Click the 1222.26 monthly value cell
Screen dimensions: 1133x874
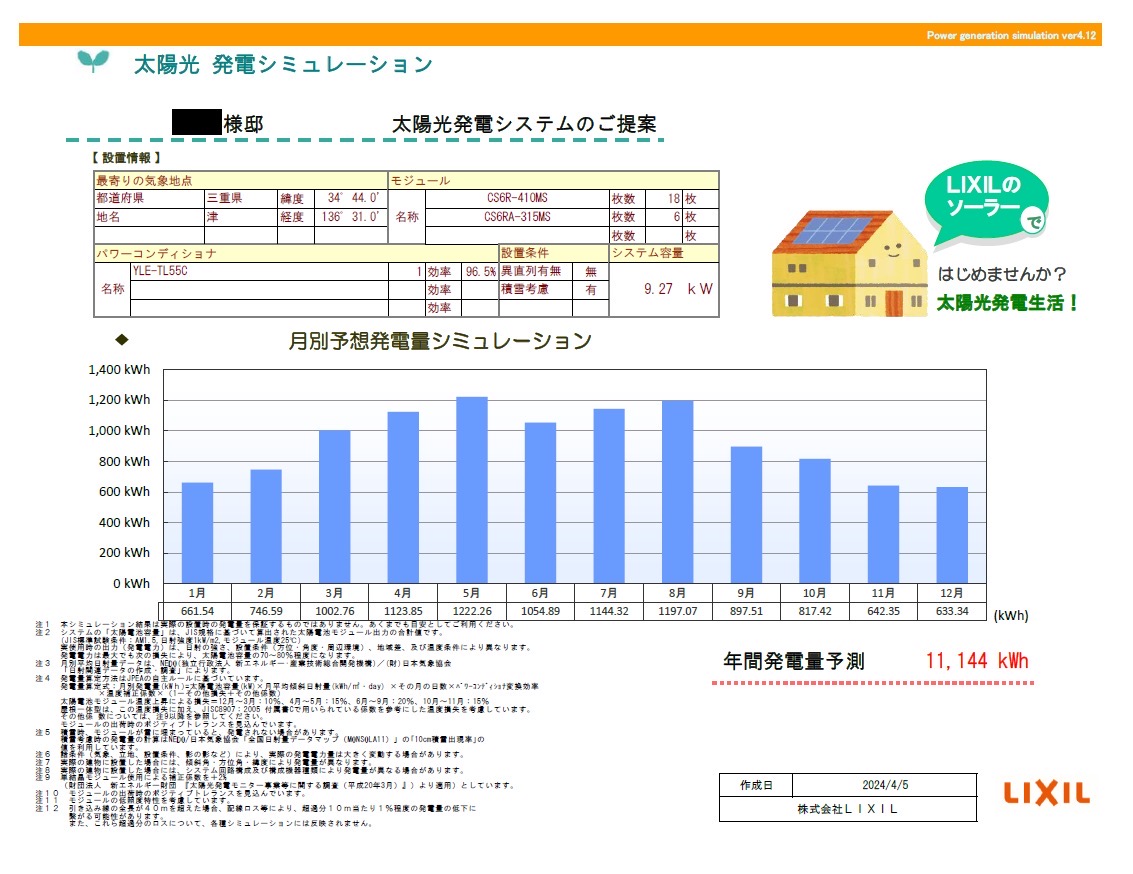click(x=472, y=611)
